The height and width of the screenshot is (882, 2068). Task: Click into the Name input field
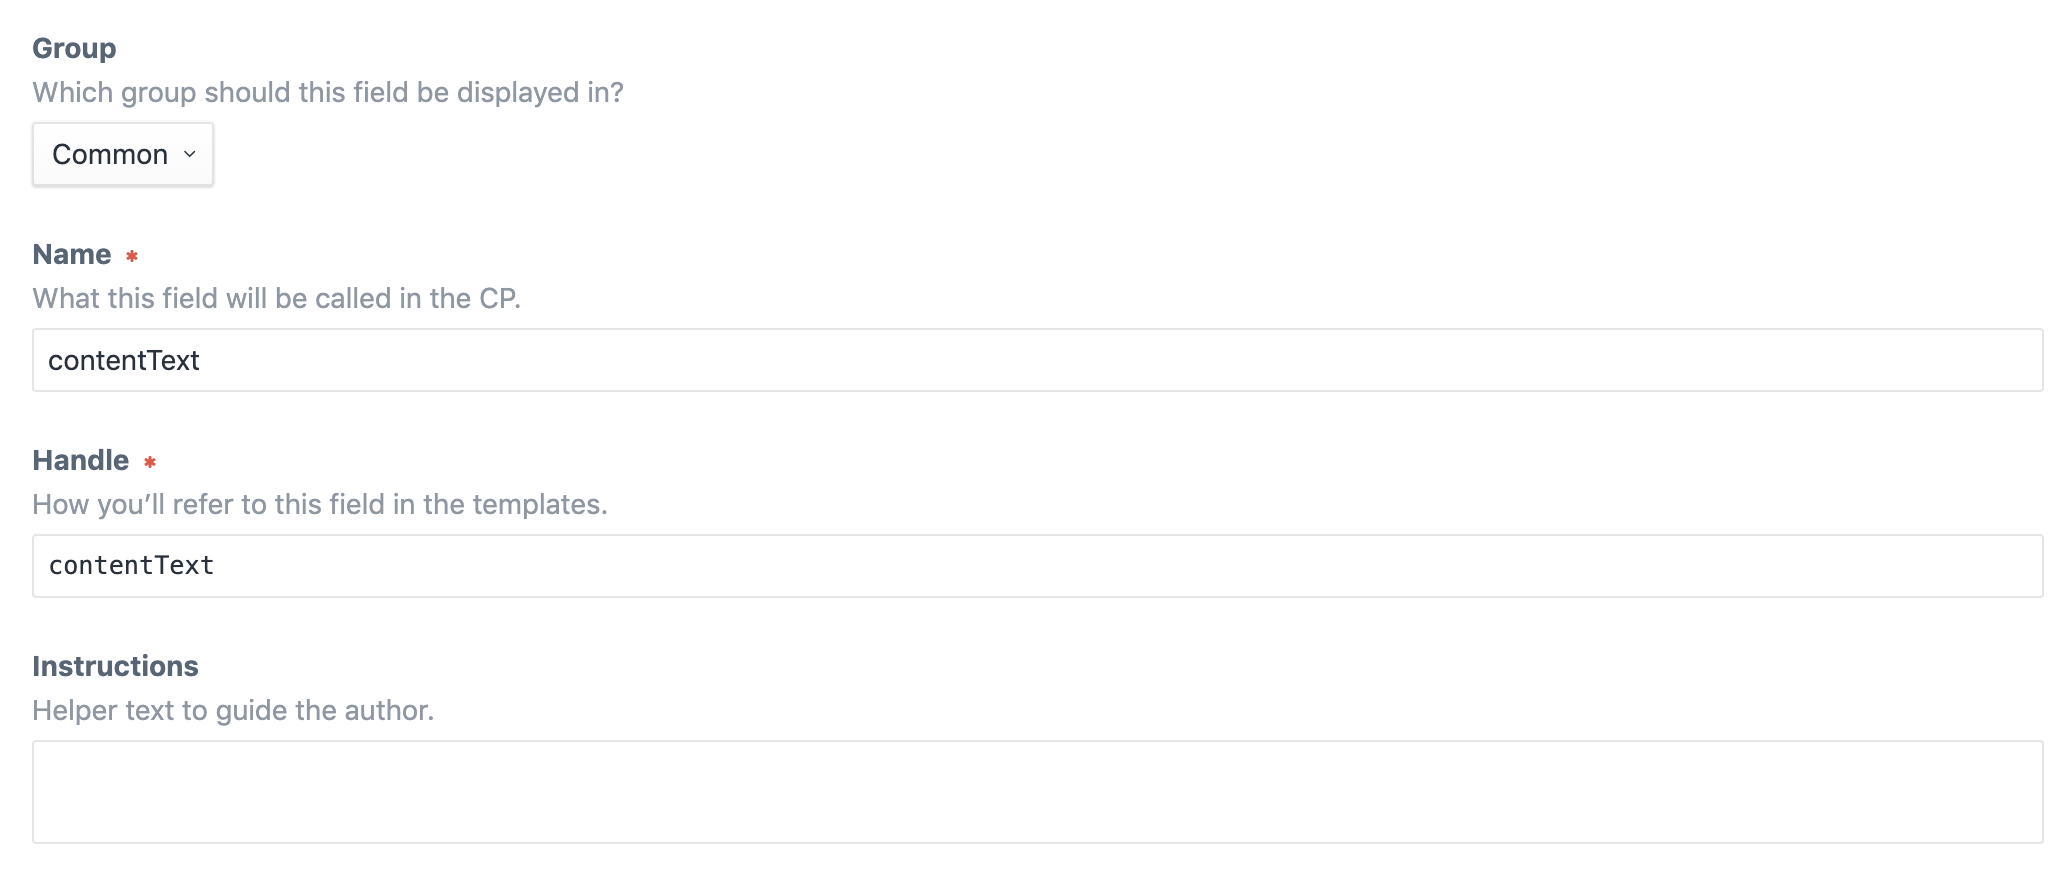coord(1036,360)
